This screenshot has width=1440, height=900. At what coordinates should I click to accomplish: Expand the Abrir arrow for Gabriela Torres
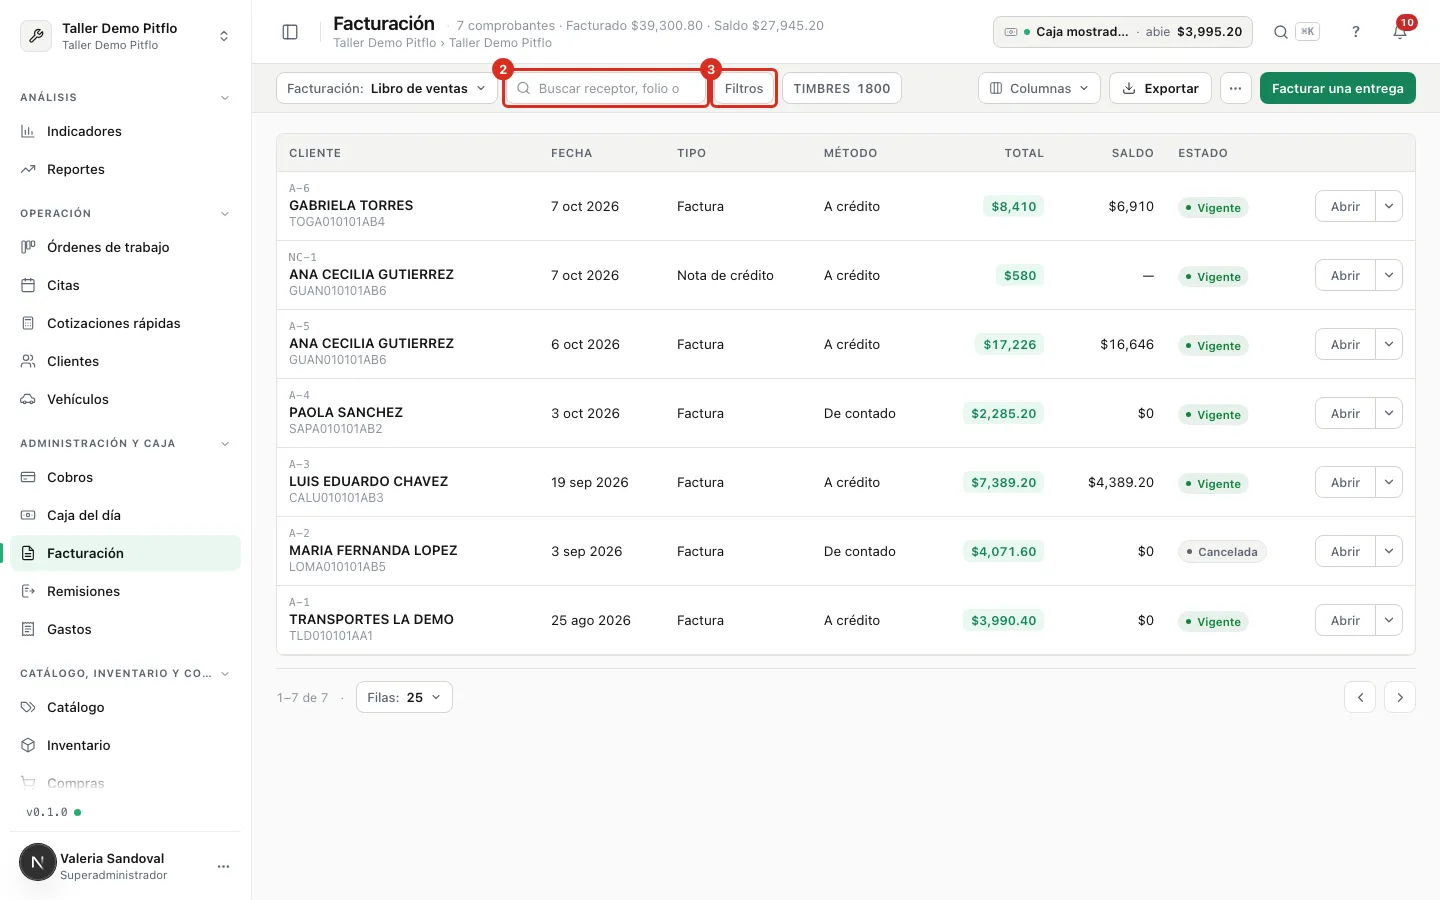(x=1389, y=206)
